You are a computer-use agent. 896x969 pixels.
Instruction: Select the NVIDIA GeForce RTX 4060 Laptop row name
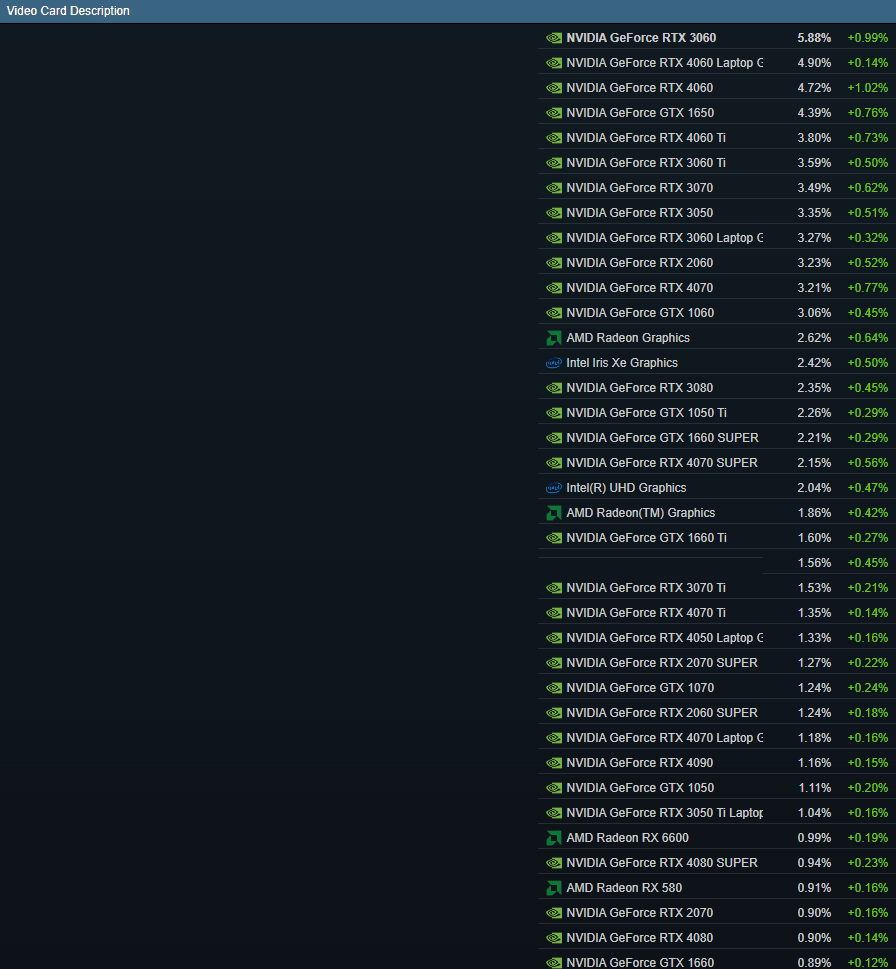click(x=663, y=63)
